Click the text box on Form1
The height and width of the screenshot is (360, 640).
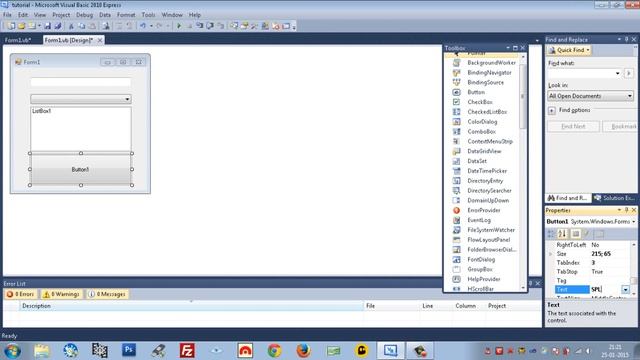pos(81,82)
